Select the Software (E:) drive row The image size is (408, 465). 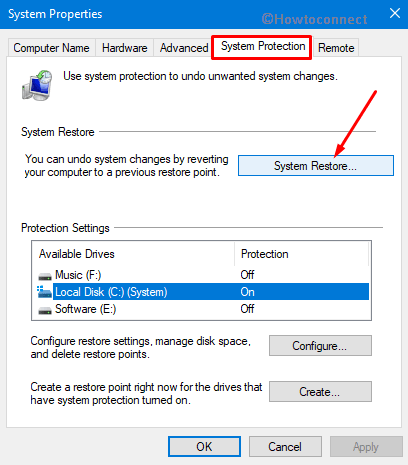pos(201,309)
